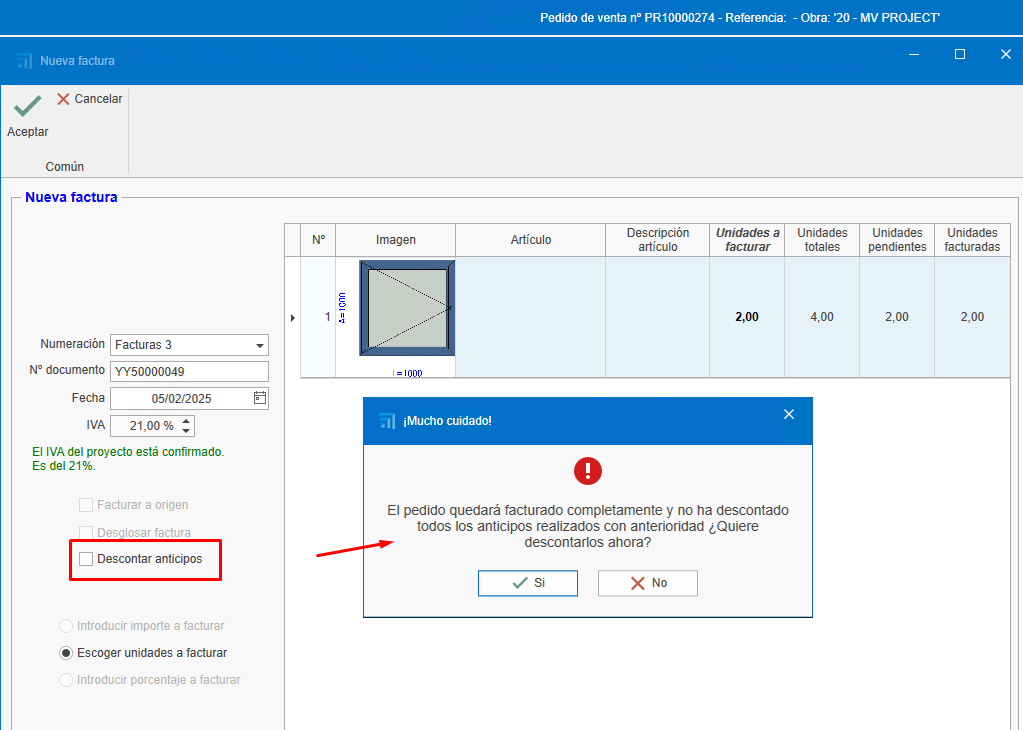
Task: Select Escoger unidades a facturar option
Action: [x=66, y=653]
